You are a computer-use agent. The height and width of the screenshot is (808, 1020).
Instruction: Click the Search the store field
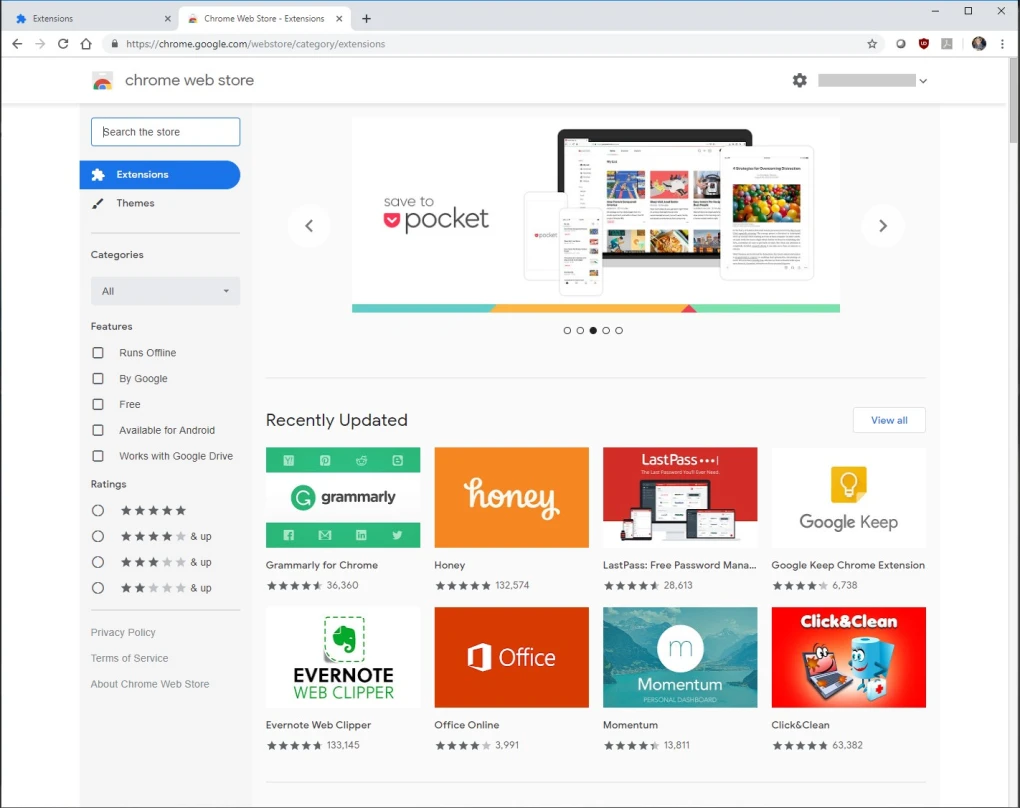(x=165, y=132)
